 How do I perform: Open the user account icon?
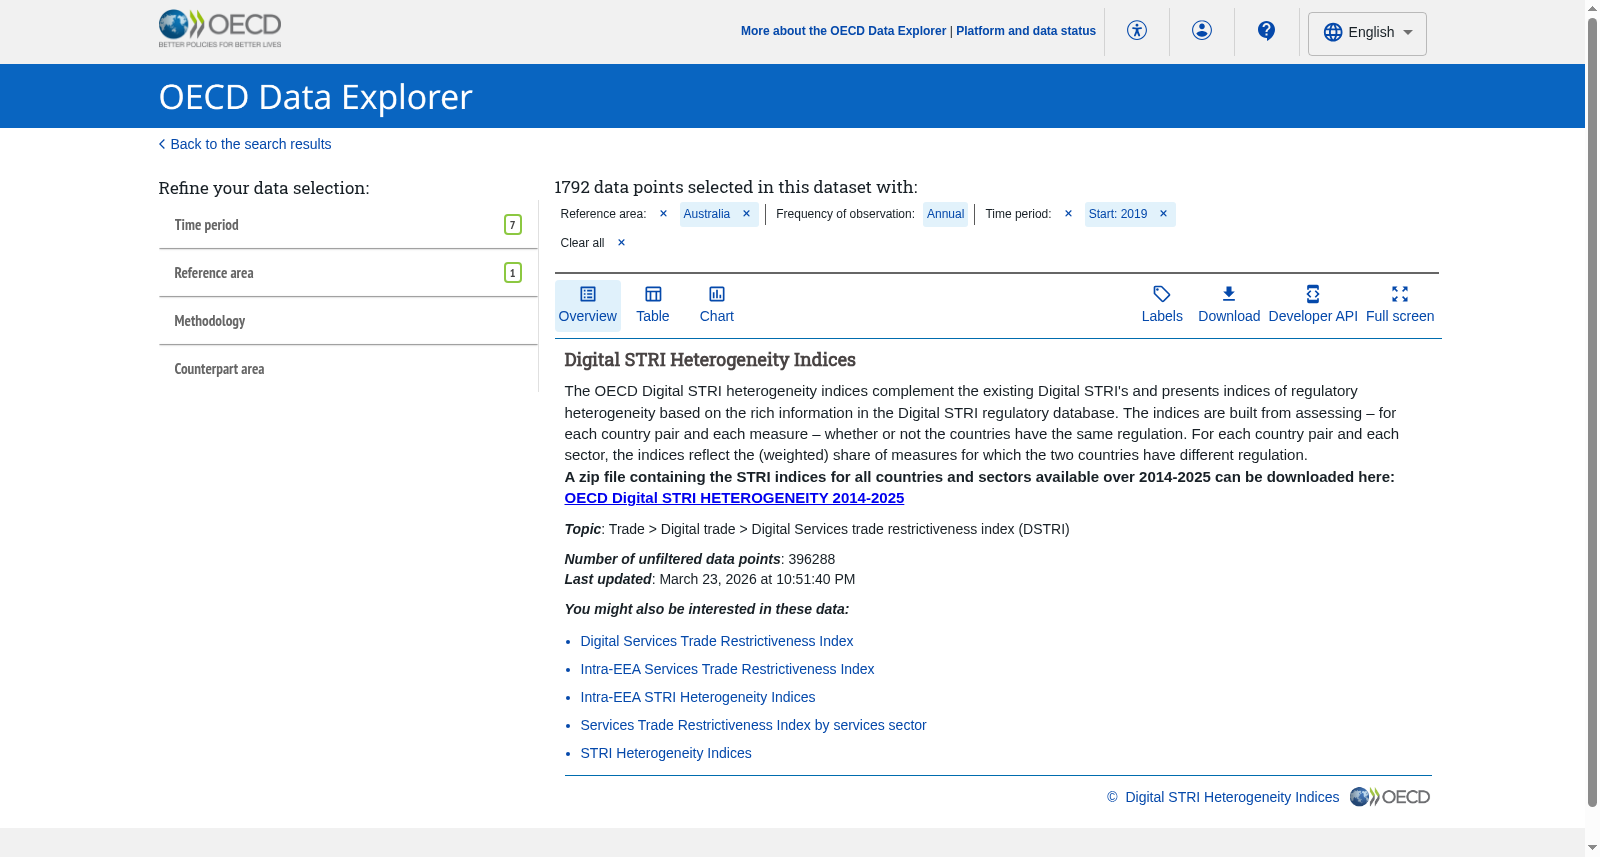[1202, 30]
